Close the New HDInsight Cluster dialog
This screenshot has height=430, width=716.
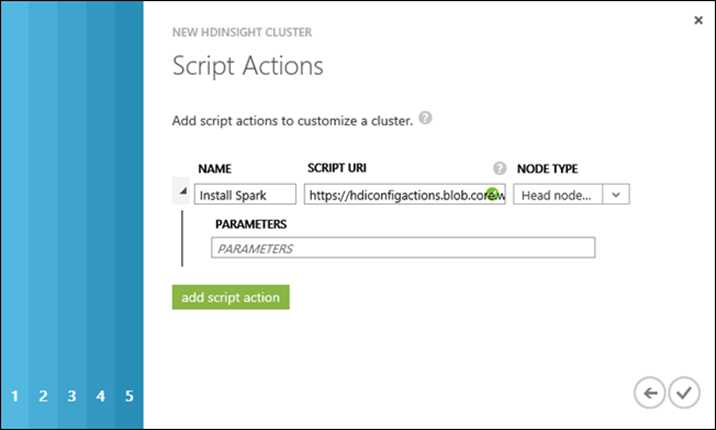(698, 20)
